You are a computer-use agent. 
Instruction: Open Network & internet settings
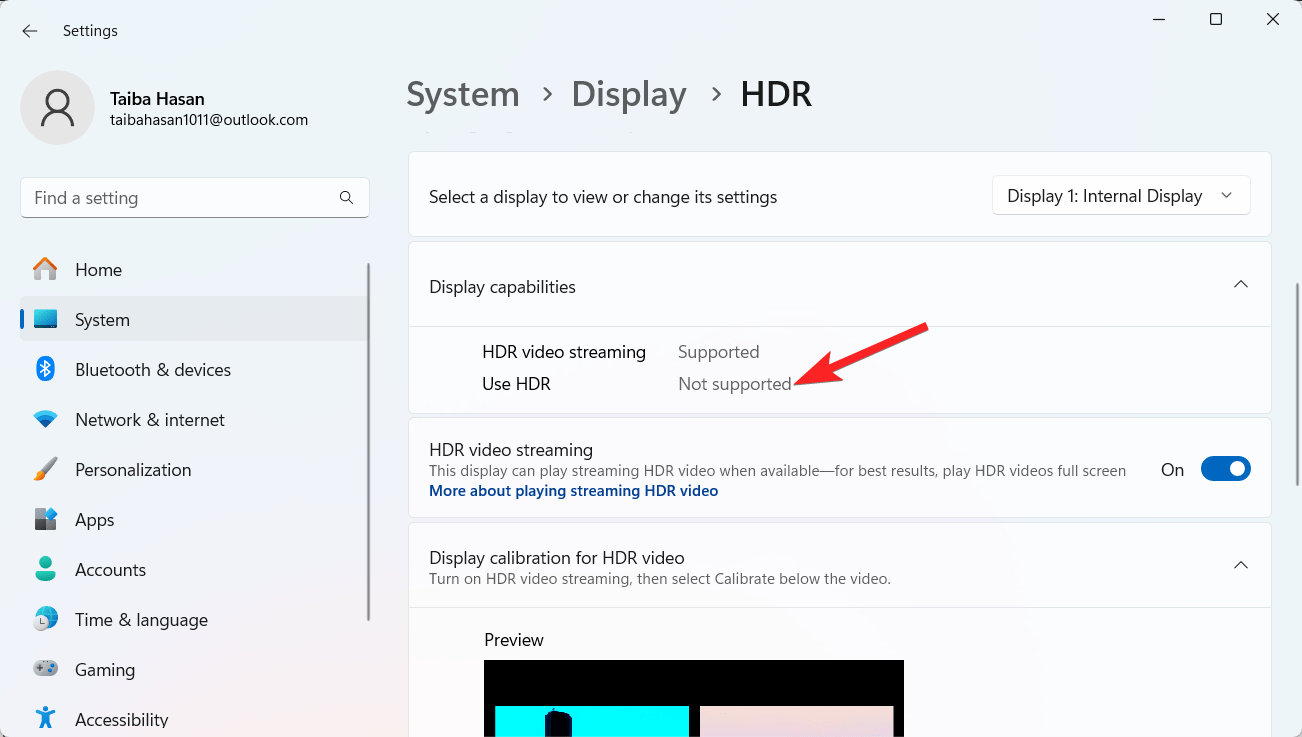tap(150, 419)
